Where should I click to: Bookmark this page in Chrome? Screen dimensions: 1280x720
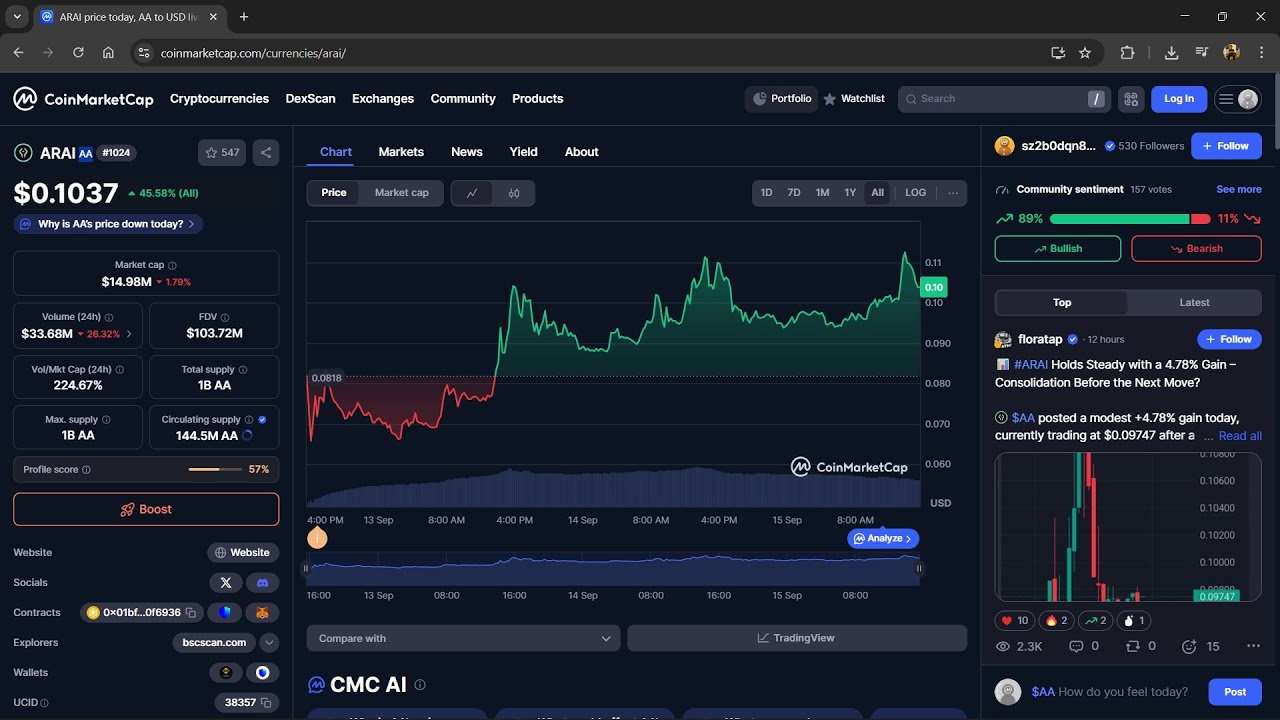click(1085, 53)
